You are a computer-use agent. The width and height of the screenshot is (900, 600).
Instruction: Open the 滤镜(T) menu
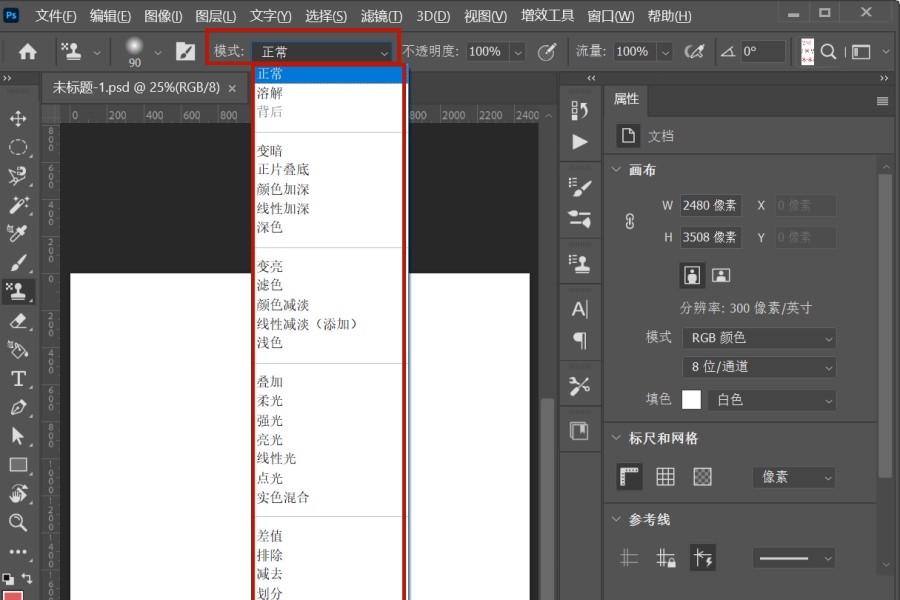tap(382, 16)
